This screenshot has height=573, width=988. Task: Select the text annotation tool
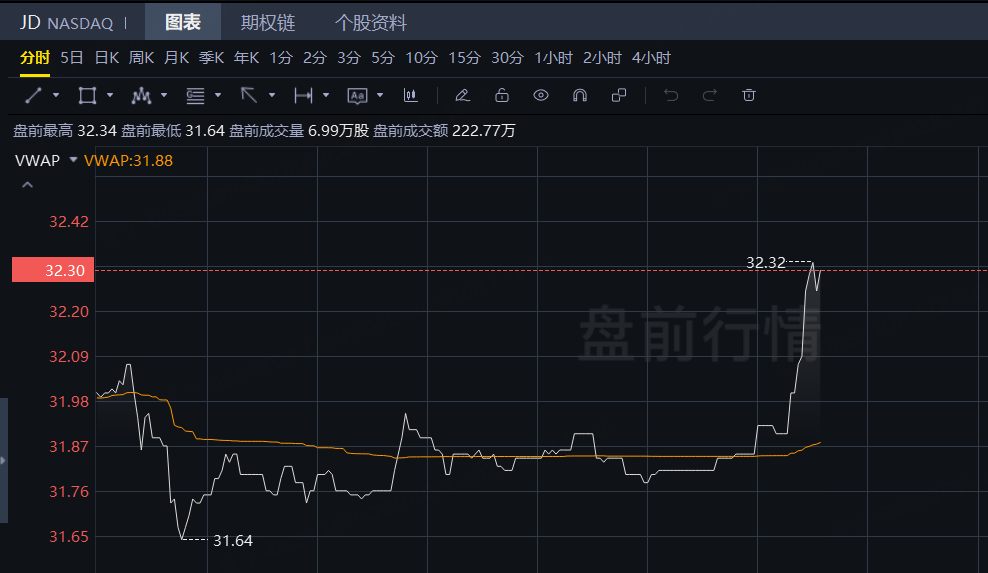coord(357,95)
